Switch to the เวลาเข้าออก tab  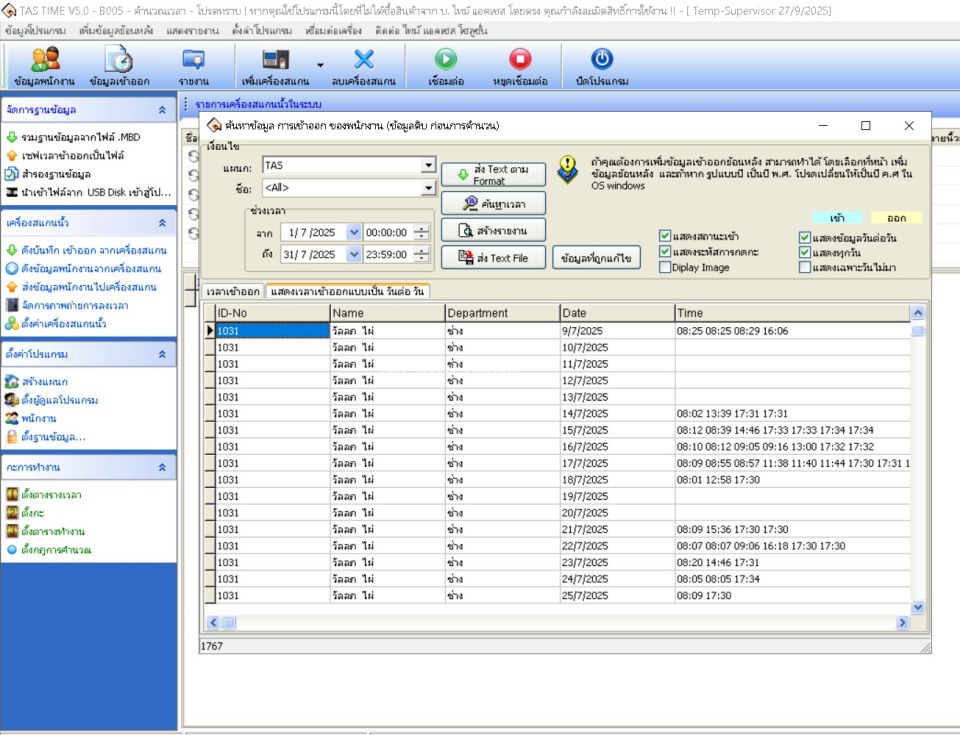[x=232, y=291]
